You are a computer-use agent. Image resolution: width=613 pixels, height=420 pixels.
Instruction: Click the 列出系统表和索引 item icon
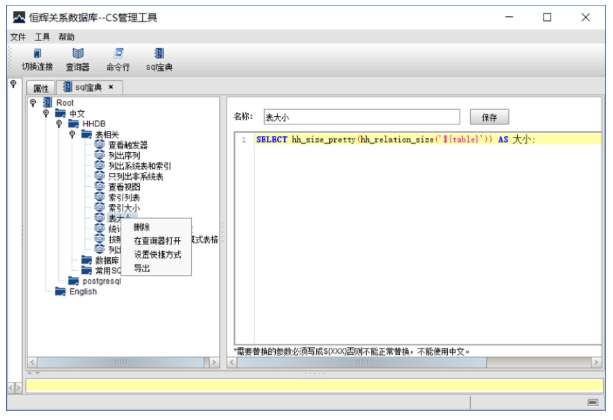click(100, 166)
